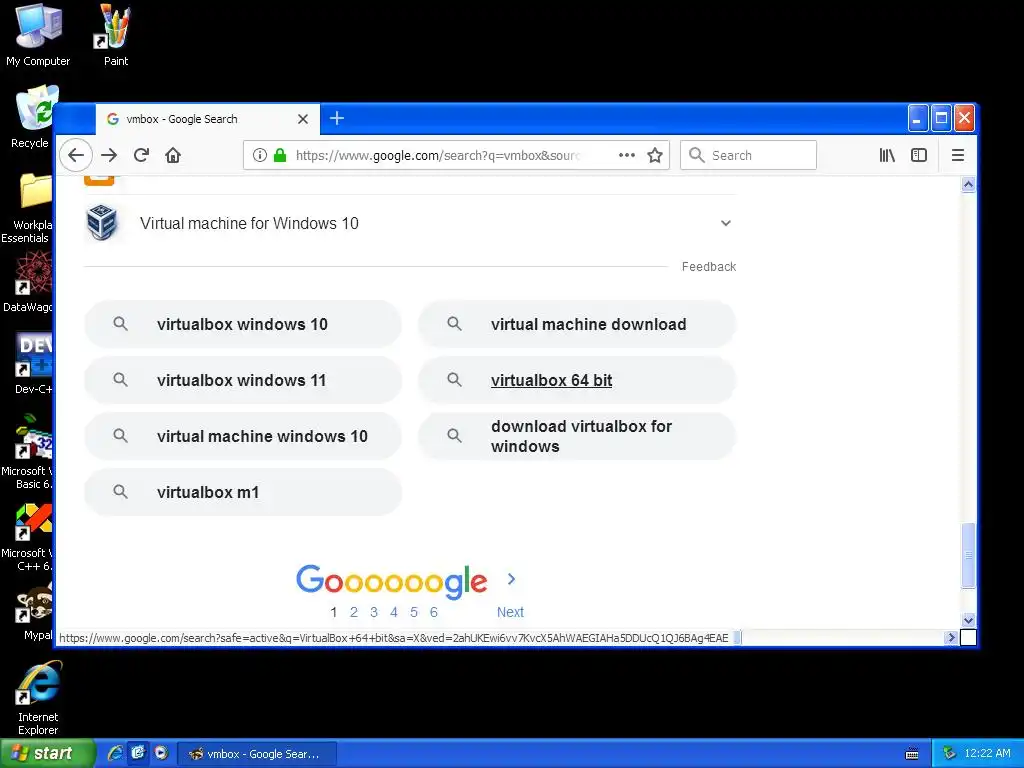This screenshot has width=1024, height=768.
Task: Open virtualbox 64 bit suggestion
Action: click(577, 380)
